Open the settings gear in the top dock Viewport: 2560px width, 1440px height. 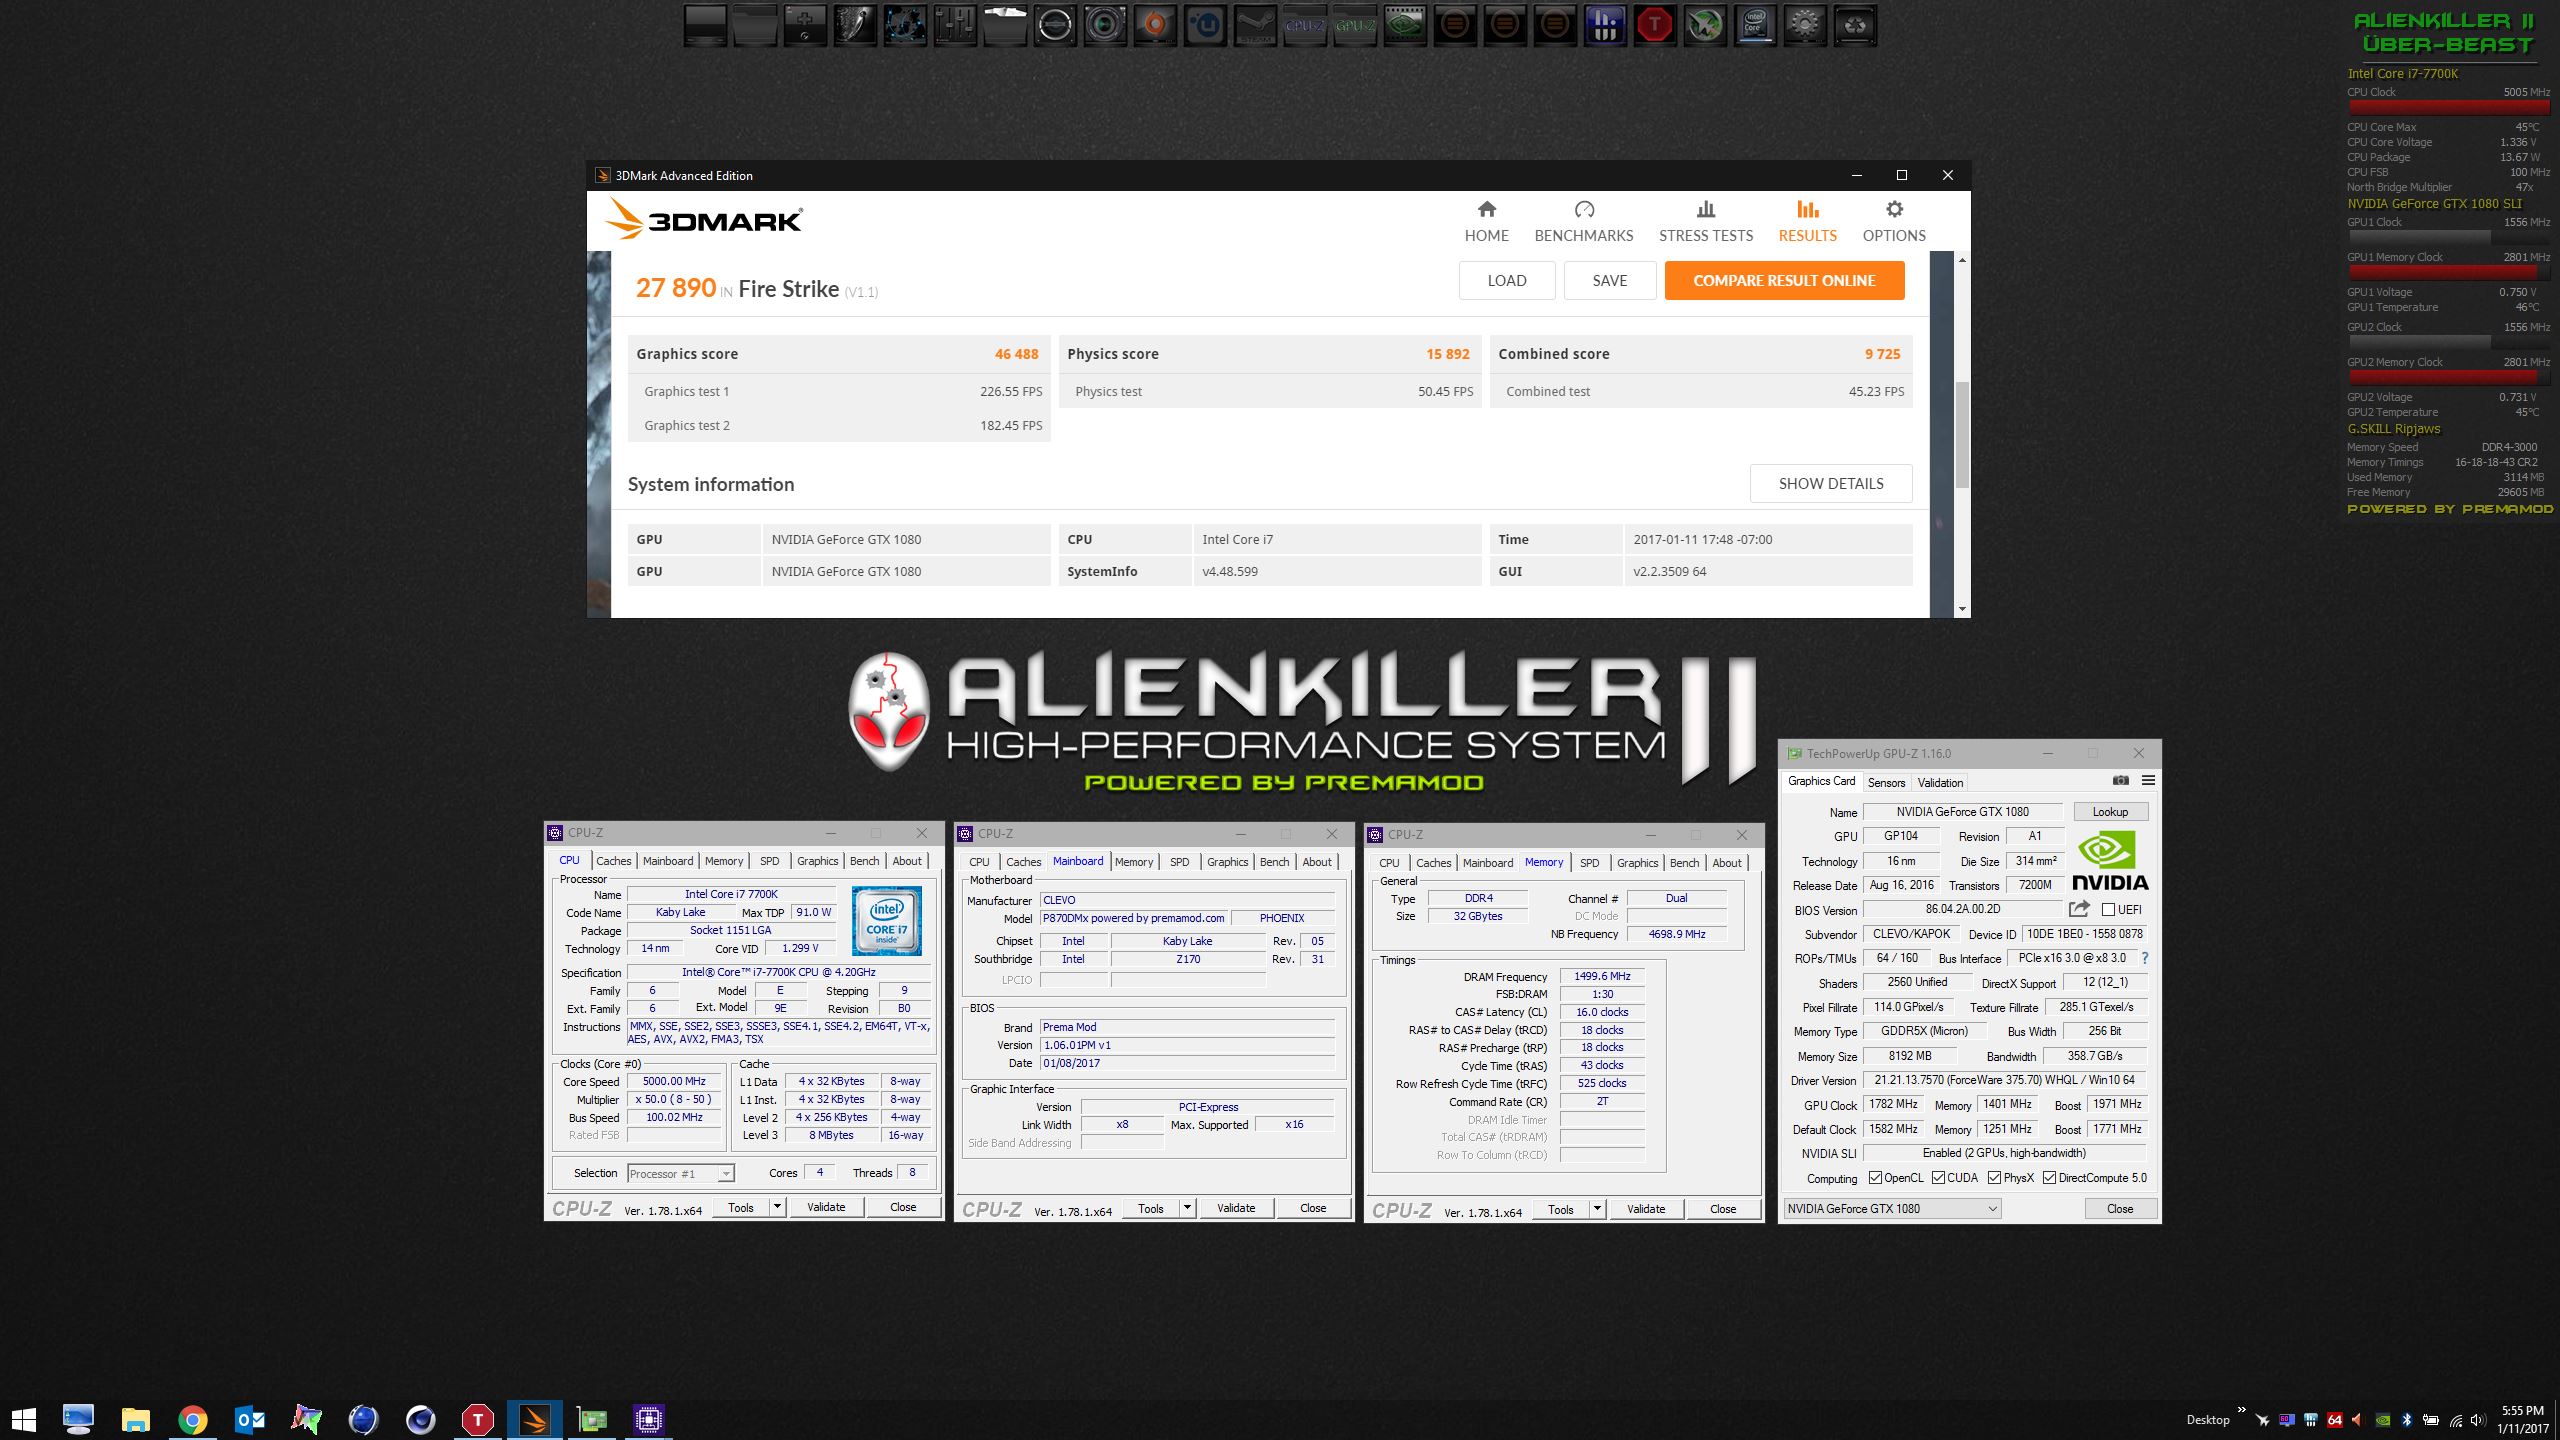click(1805, 25)
